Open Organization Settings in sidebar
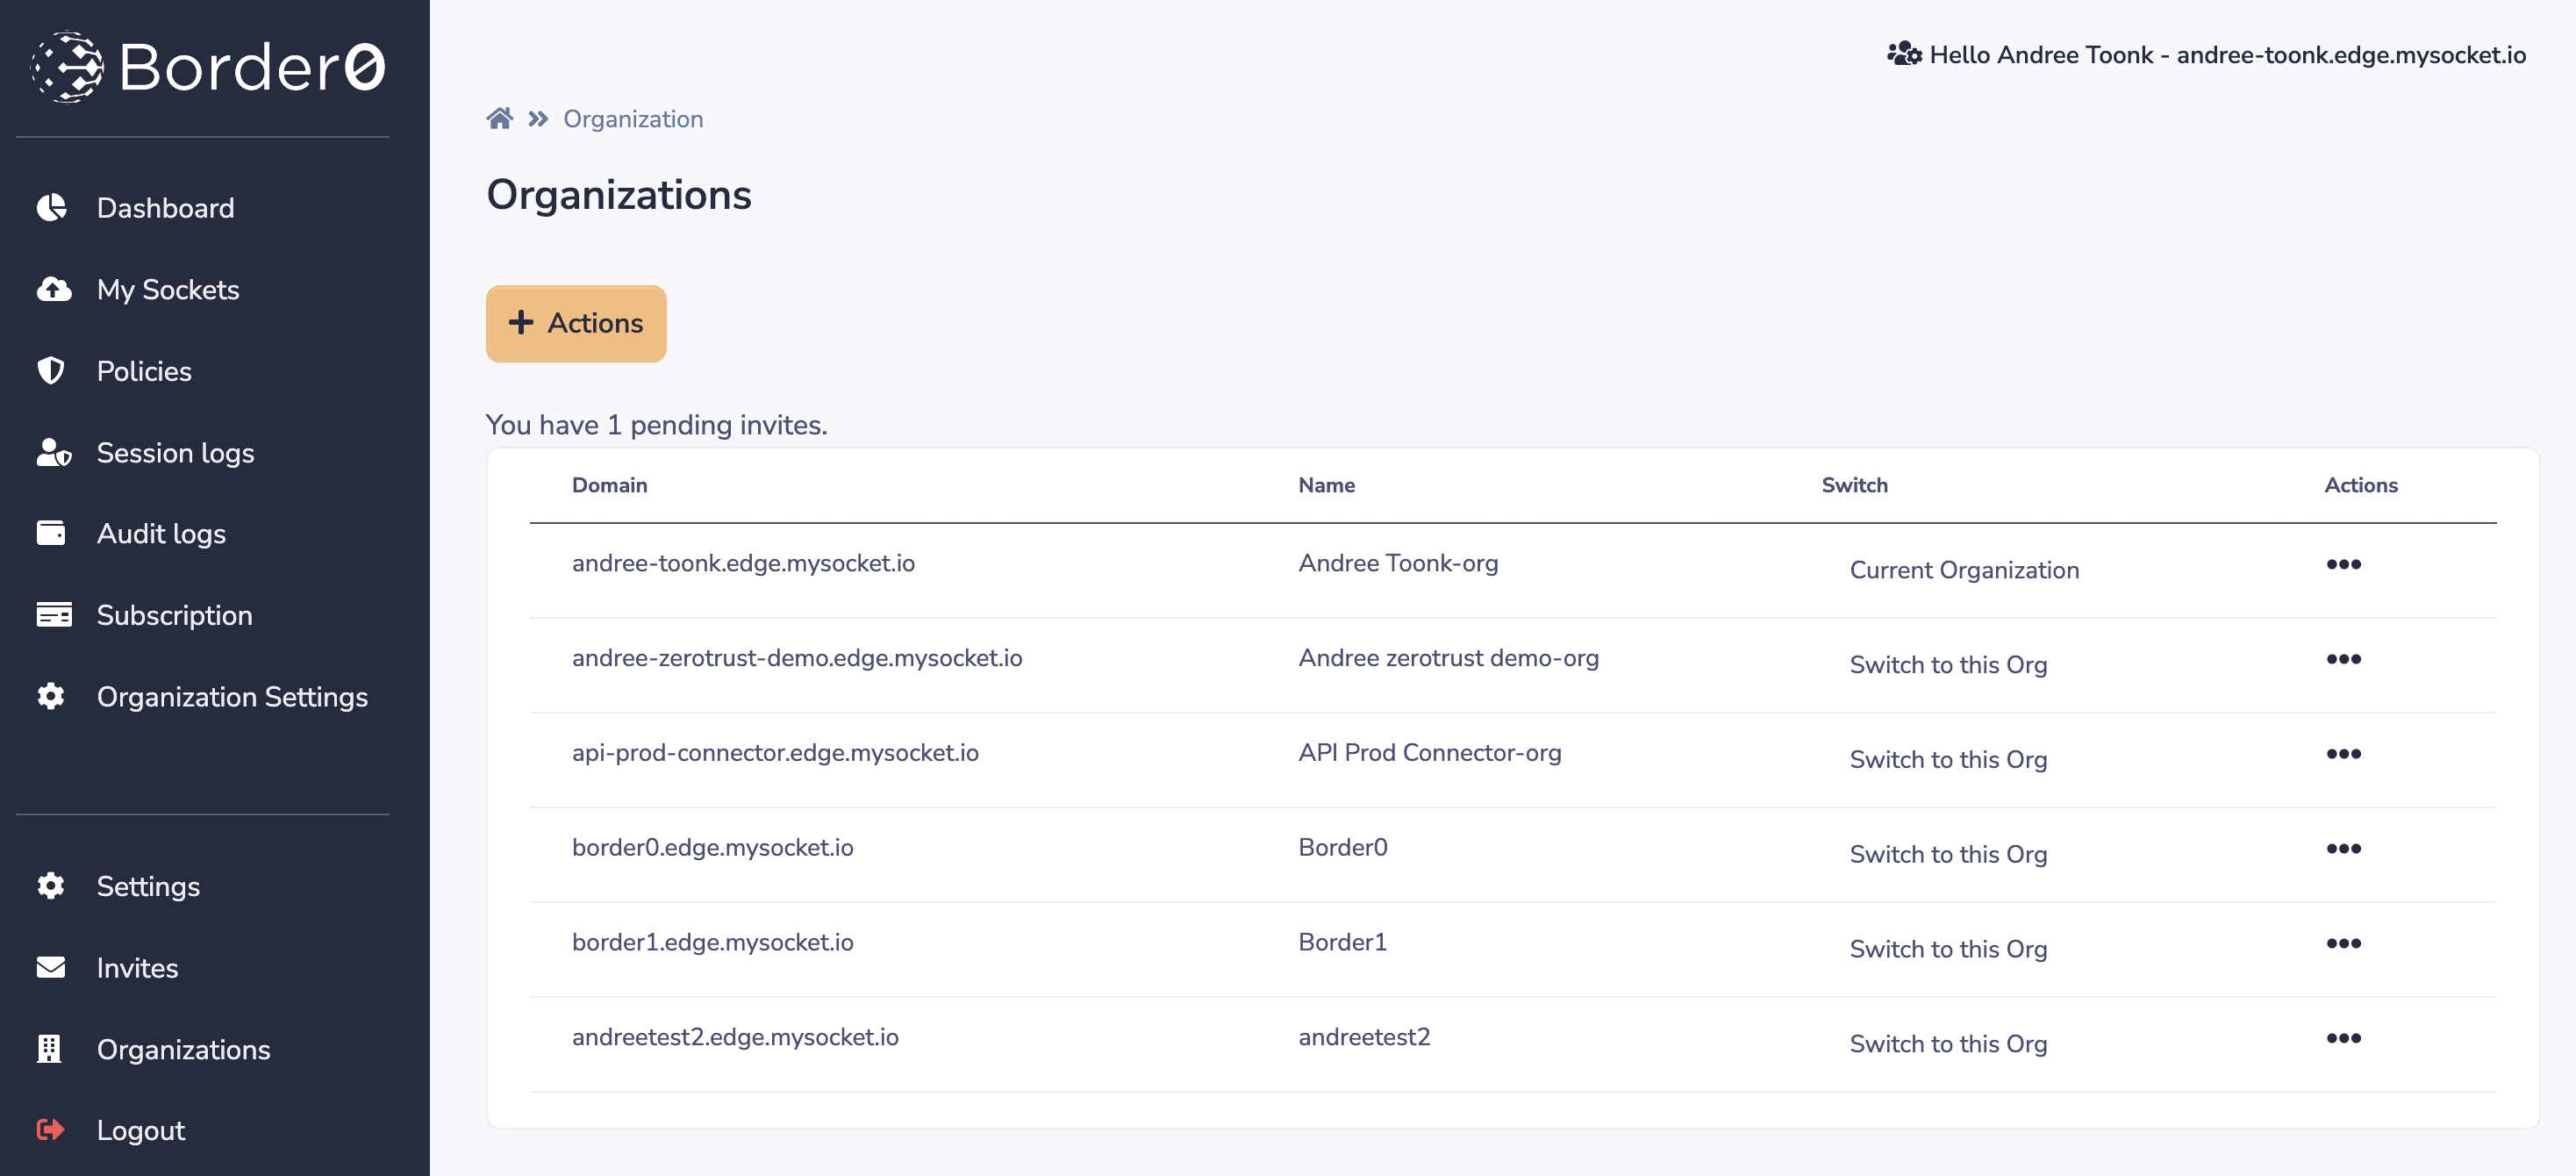 [x=232, y=697]
